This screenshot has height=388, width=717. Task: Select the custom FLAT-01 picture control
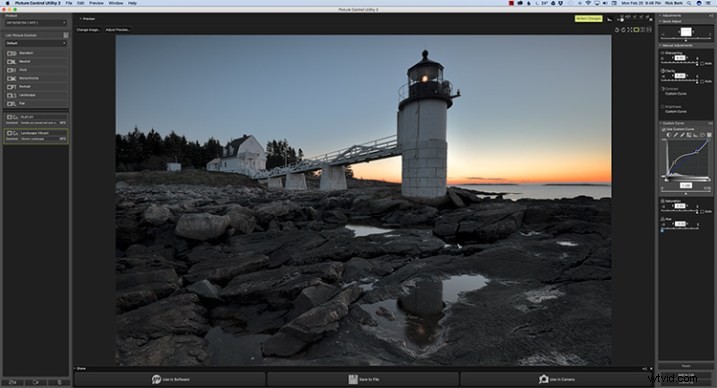36,120
